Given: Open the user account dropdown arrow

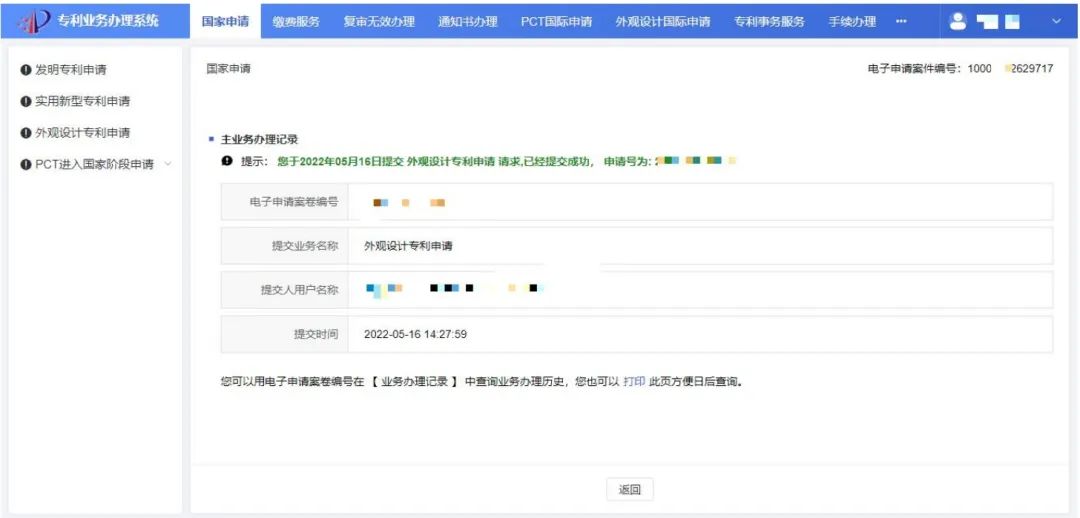Looking at the screenshot, I should pyautogui.click(x=1057, y=21).
